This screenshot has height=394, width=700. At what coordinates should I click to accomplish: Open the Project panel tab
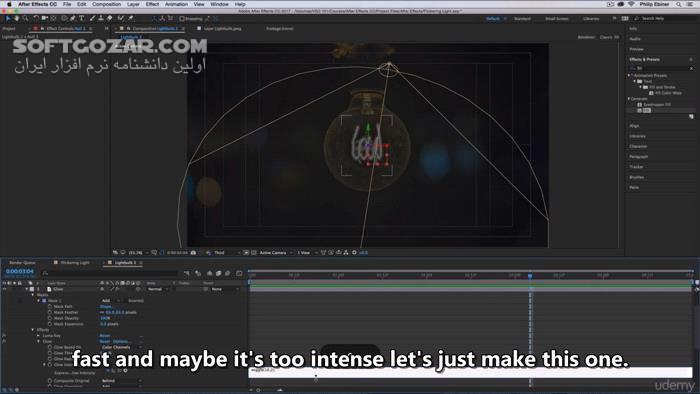[x=9, y=29]
